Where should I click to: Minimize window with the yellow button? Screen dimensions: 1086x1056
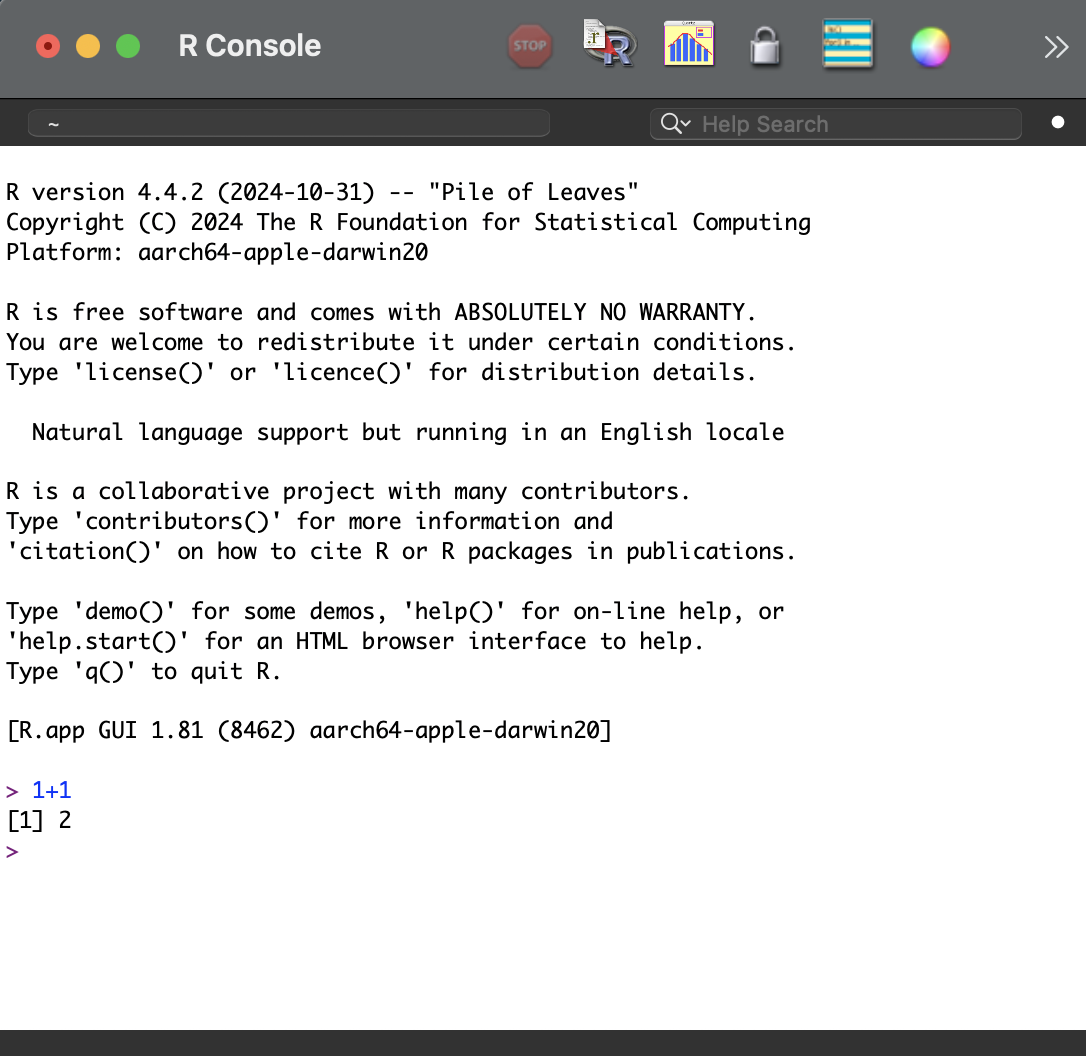pyautogui.click(x=88, y=46)
